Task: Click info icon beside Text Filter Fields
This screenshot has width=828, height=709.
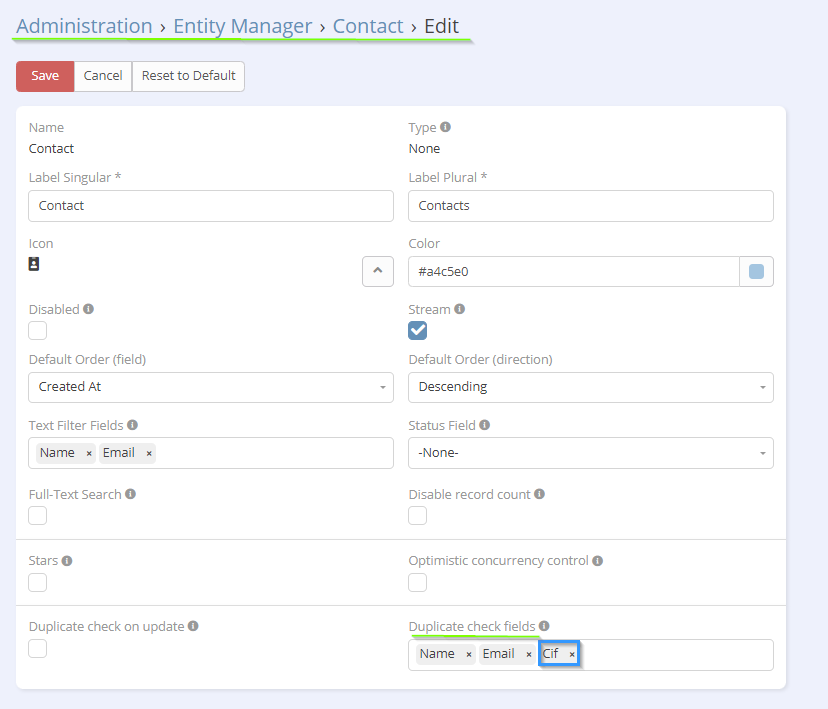Action: pyautogui.click(x=133, y=425)
